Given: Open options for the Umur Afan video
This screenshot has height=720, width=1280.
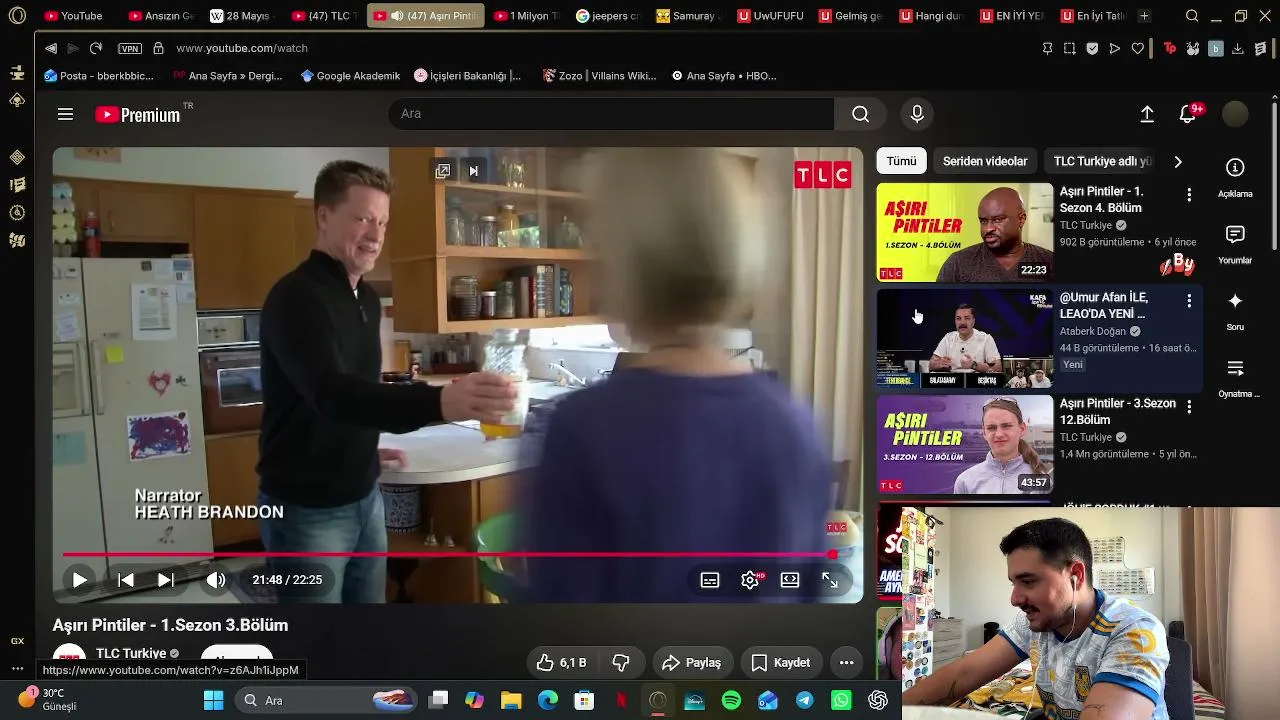Looking at the screenshot, I should tap(1189, 301).
